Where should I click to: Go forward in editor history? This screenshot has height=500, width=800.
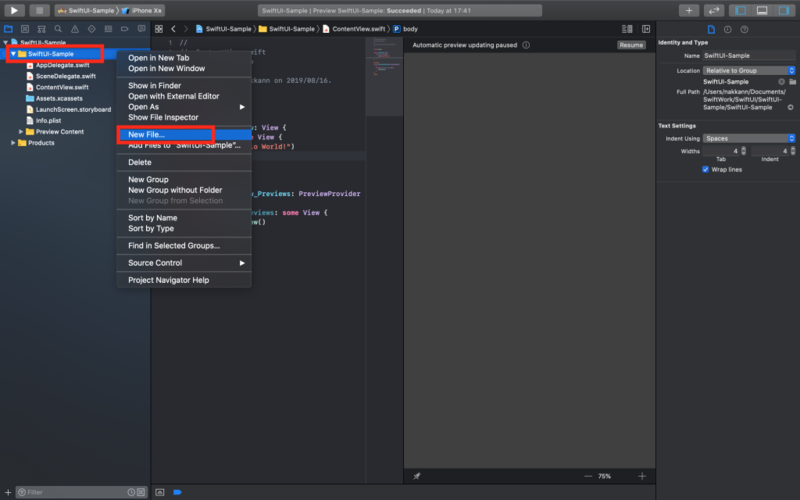pyautogui.click(x=186, y=29)
